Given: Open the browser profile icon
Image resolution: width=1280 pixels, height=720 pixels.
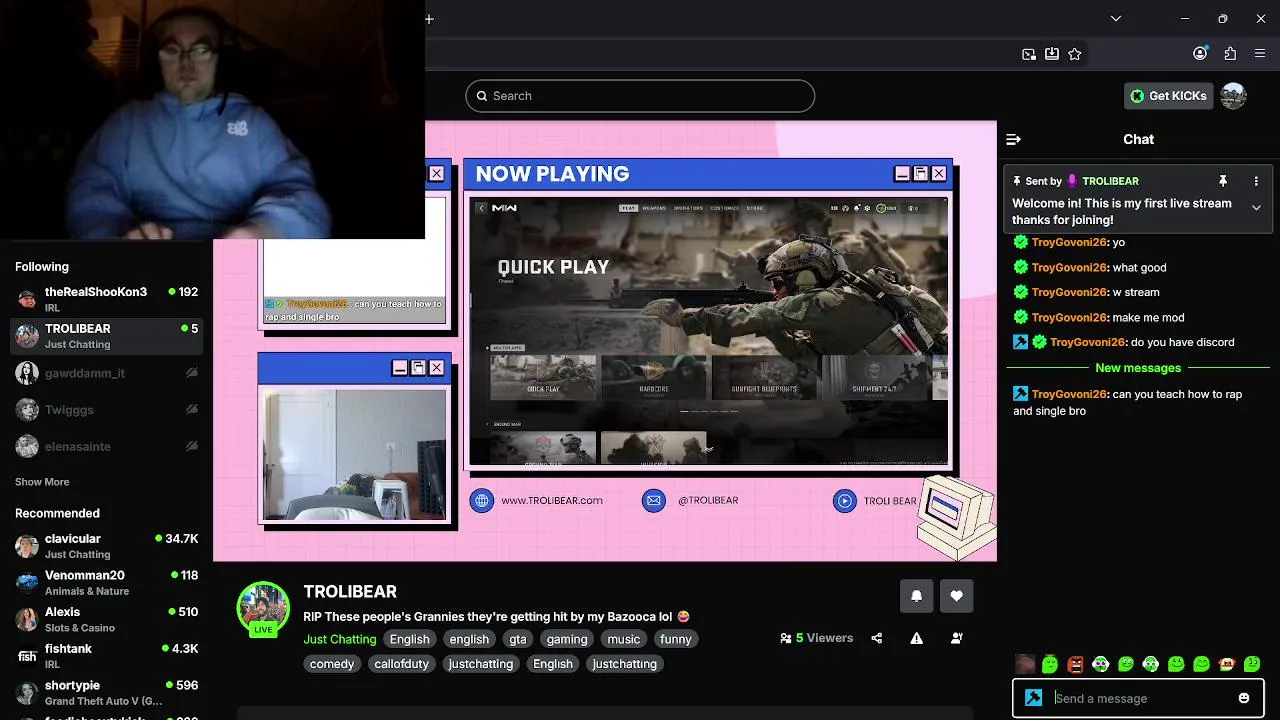Looking at the screenshot, I should [x=1200, y=54].
